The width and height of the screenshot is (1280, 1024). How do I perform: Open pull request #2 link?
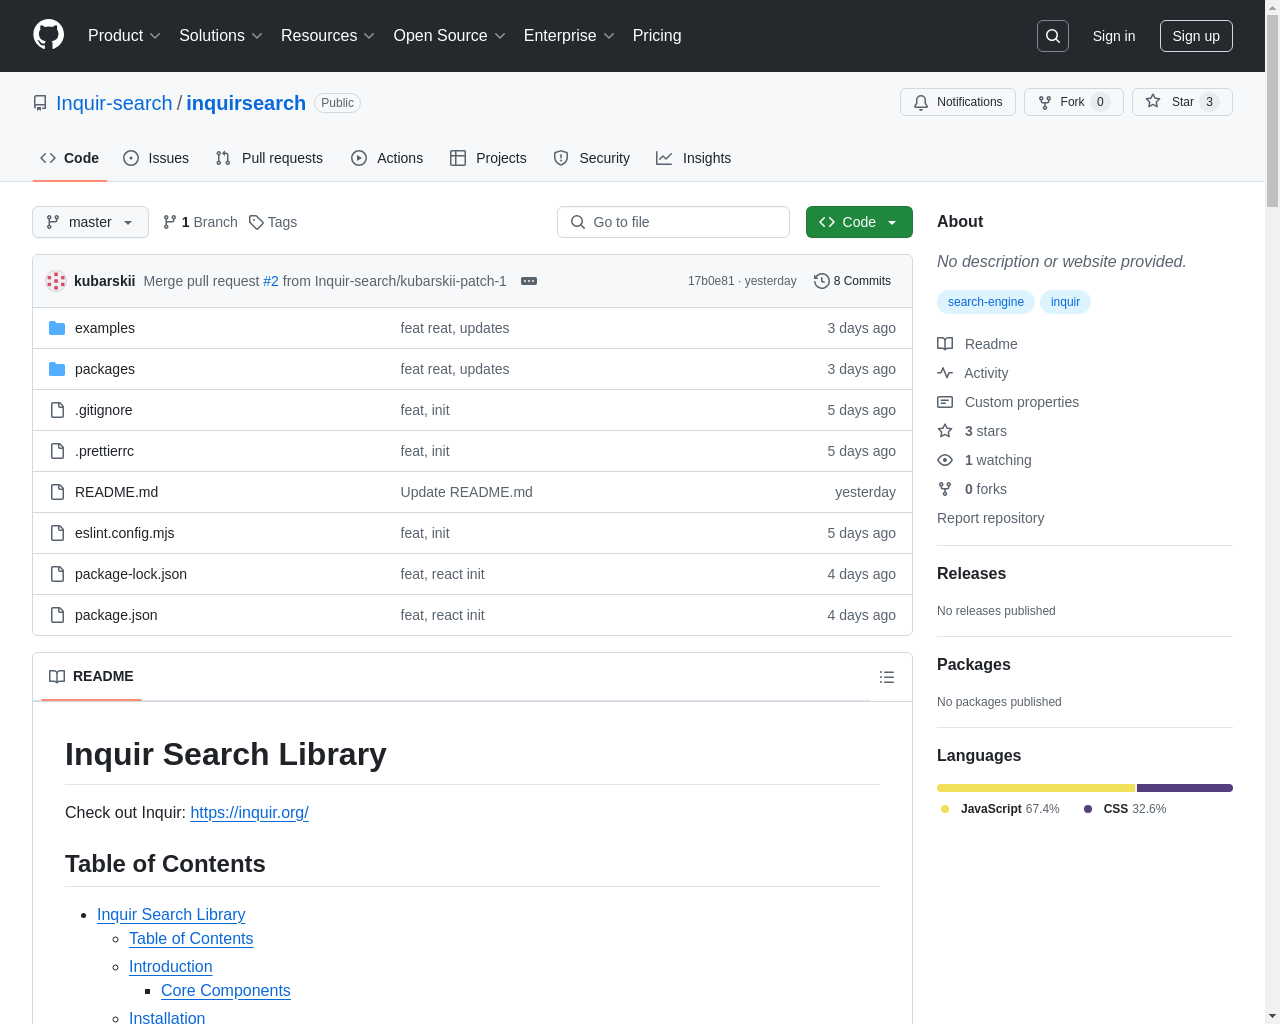point(271,281)
